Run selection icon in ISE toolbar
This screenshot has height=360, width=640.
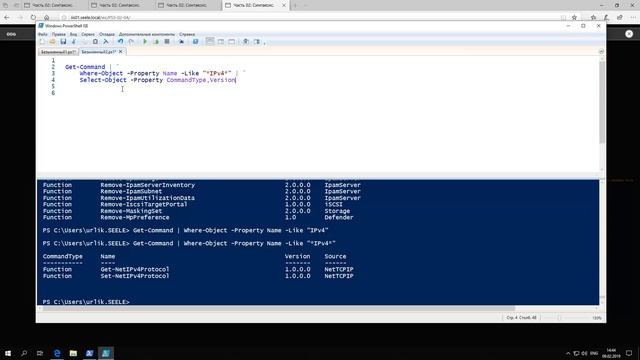[x=156, y=42]
